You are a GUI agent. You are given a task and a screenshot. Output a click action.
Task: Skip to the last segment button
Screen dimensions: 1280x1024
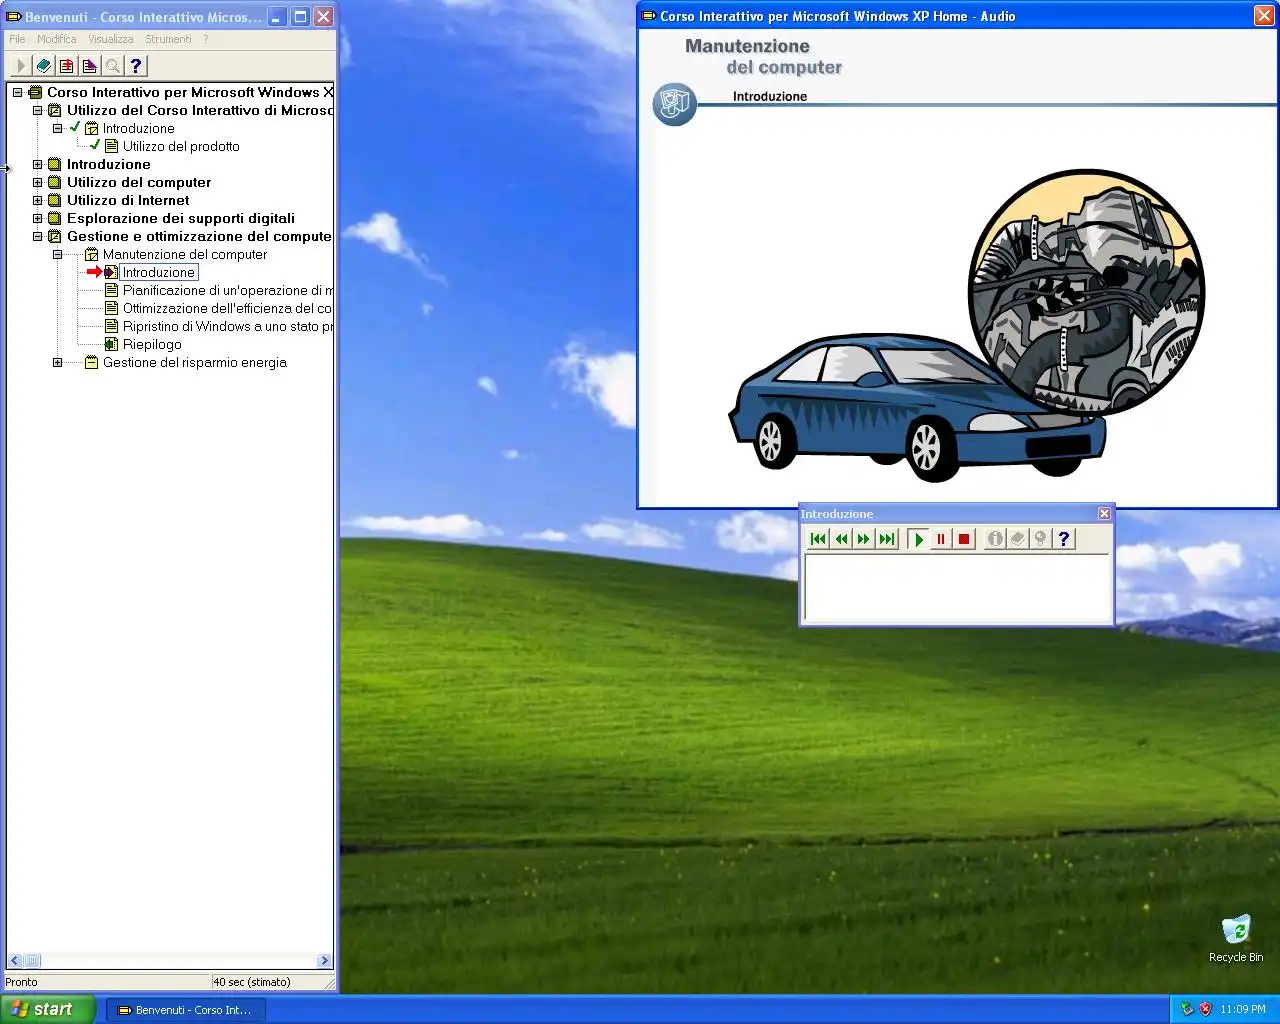(887, 539)
